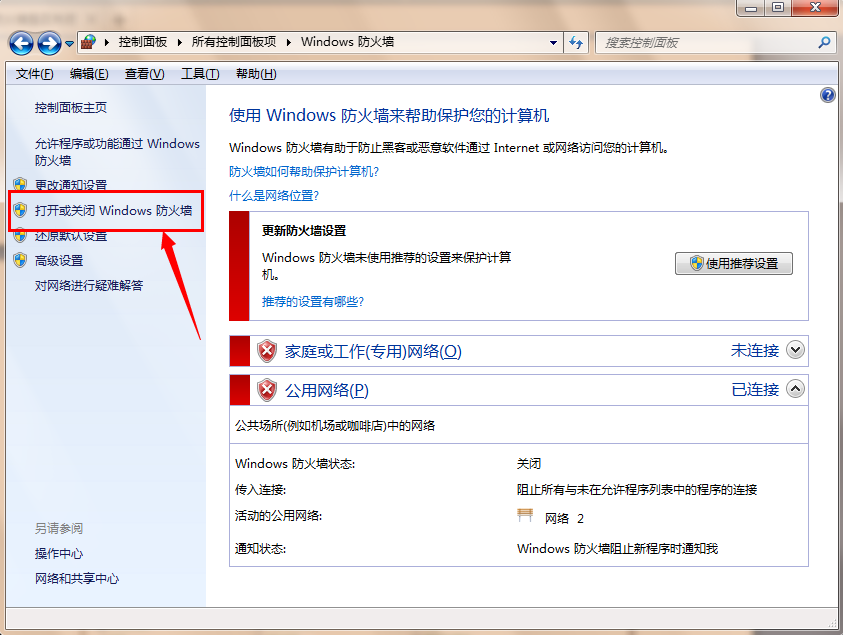This screenshot has width=843, height=635.
Task: Select 所有控制面板项 in the address breadcrumb
Action: point(234,42)
